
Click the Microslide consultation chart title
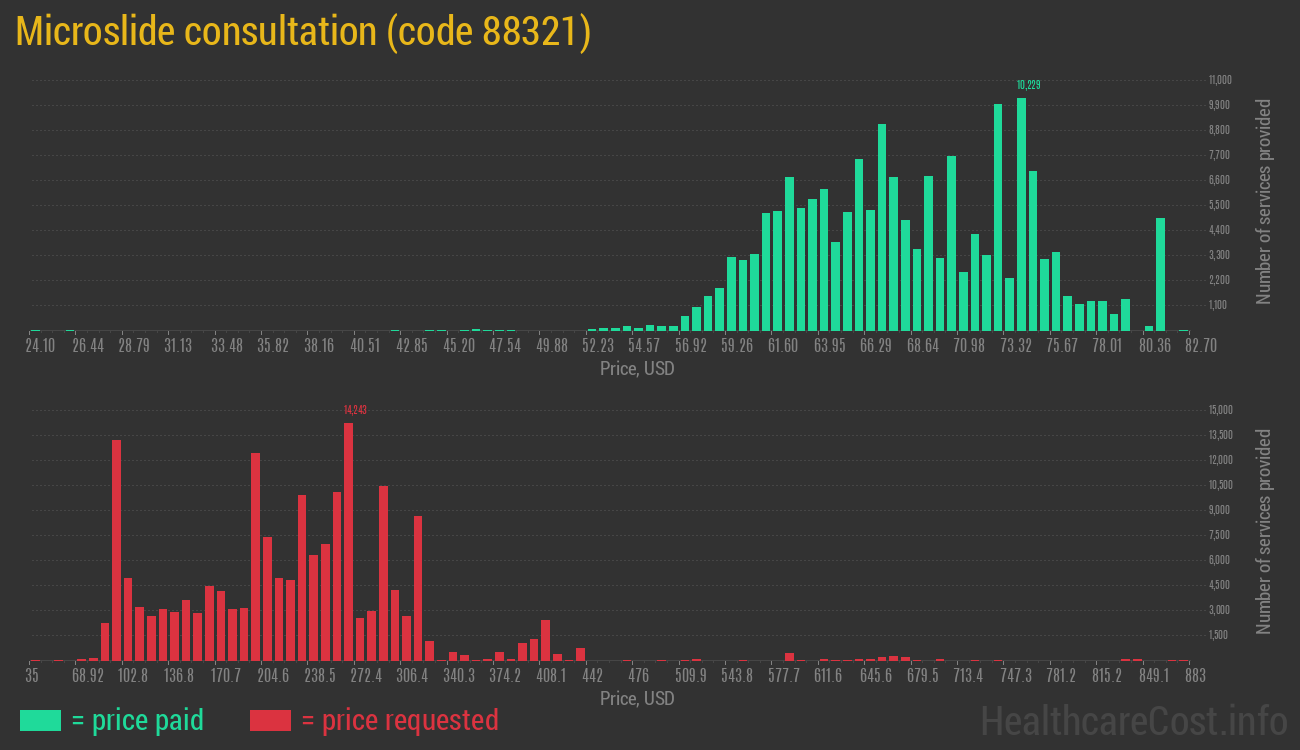pyautogui.click(x=303, y=32)
